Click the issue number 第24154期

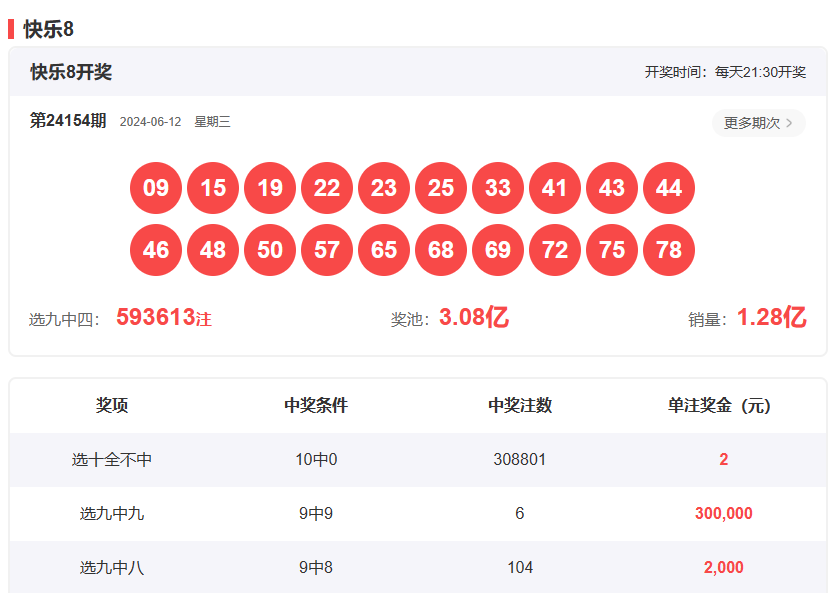pyautogui.click(x=68, y=121)
